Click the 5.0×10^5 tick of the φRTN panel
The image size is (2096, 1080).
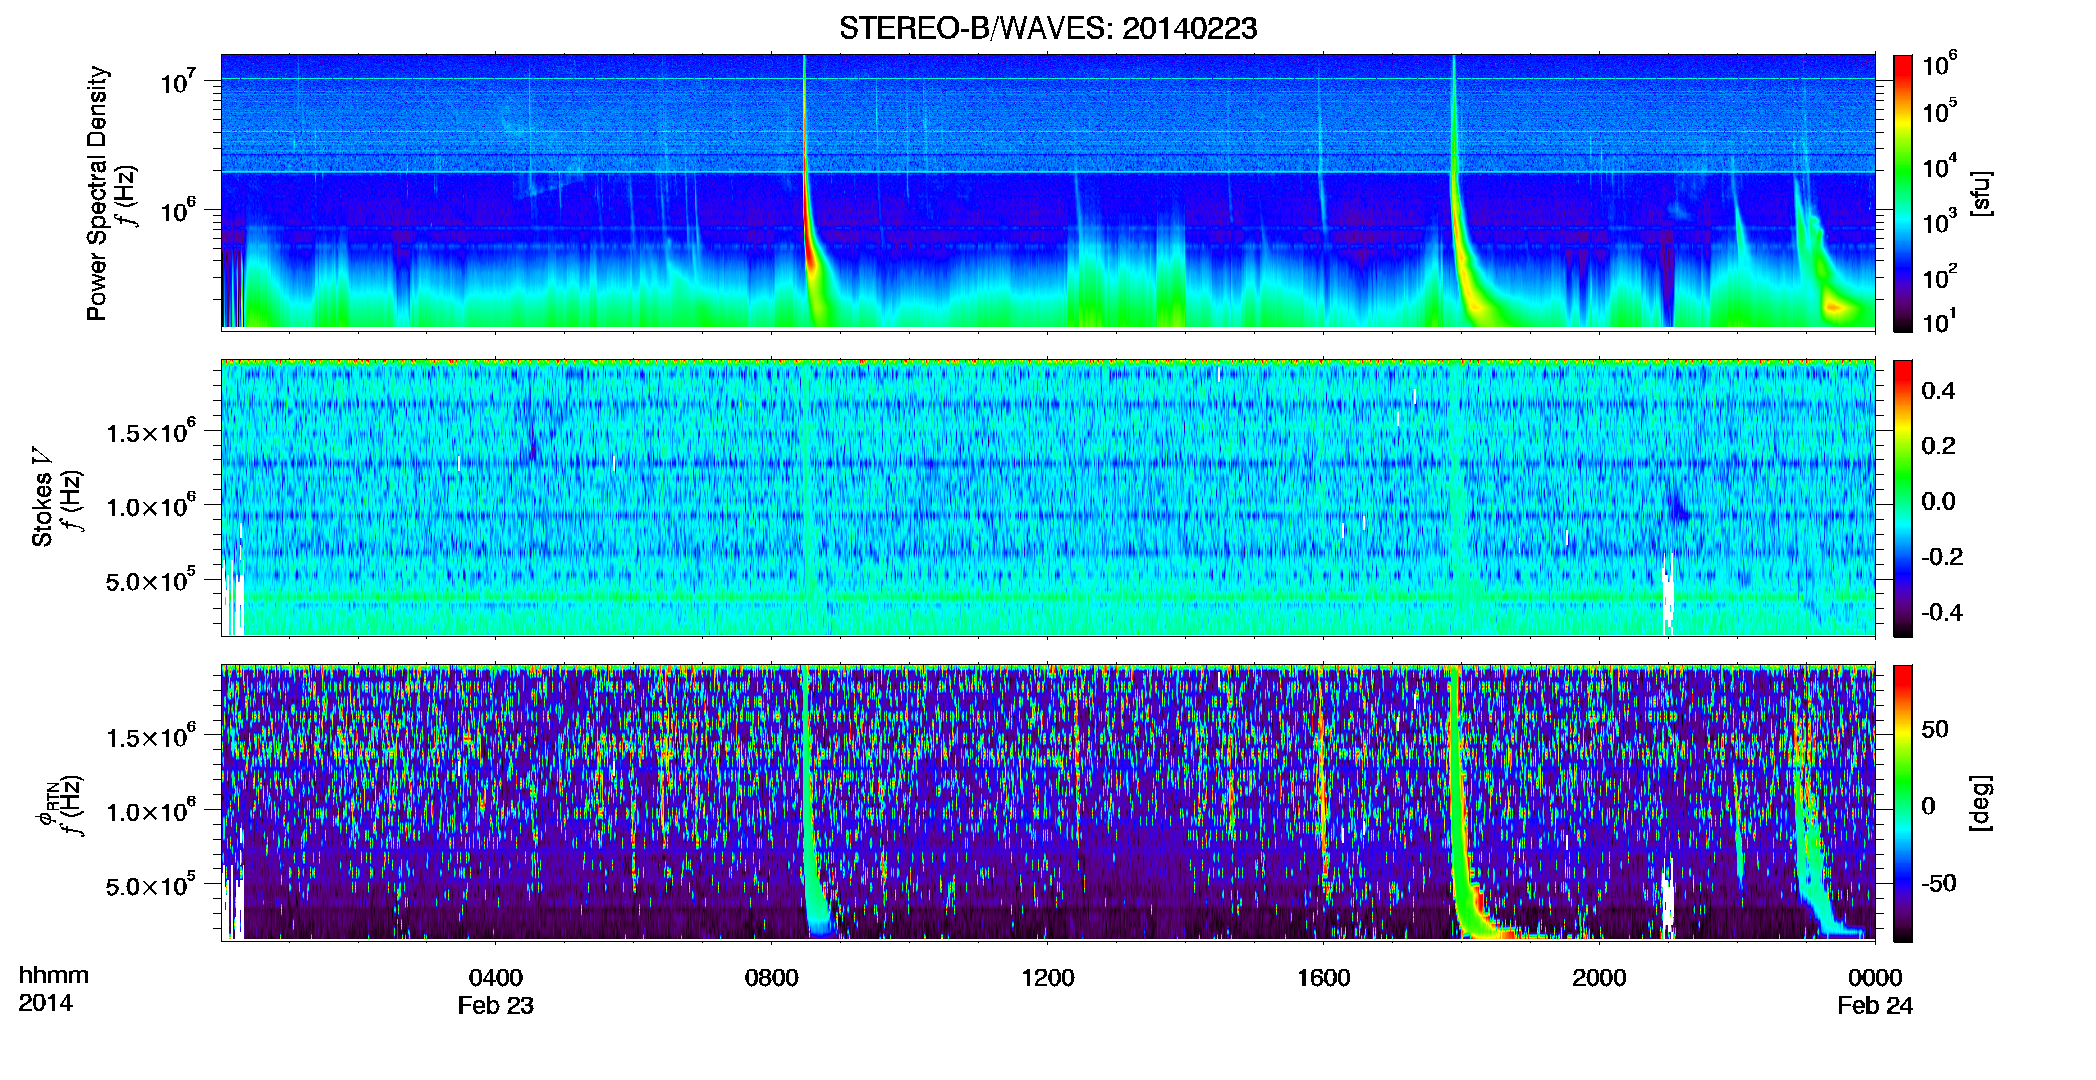point(151,885)
